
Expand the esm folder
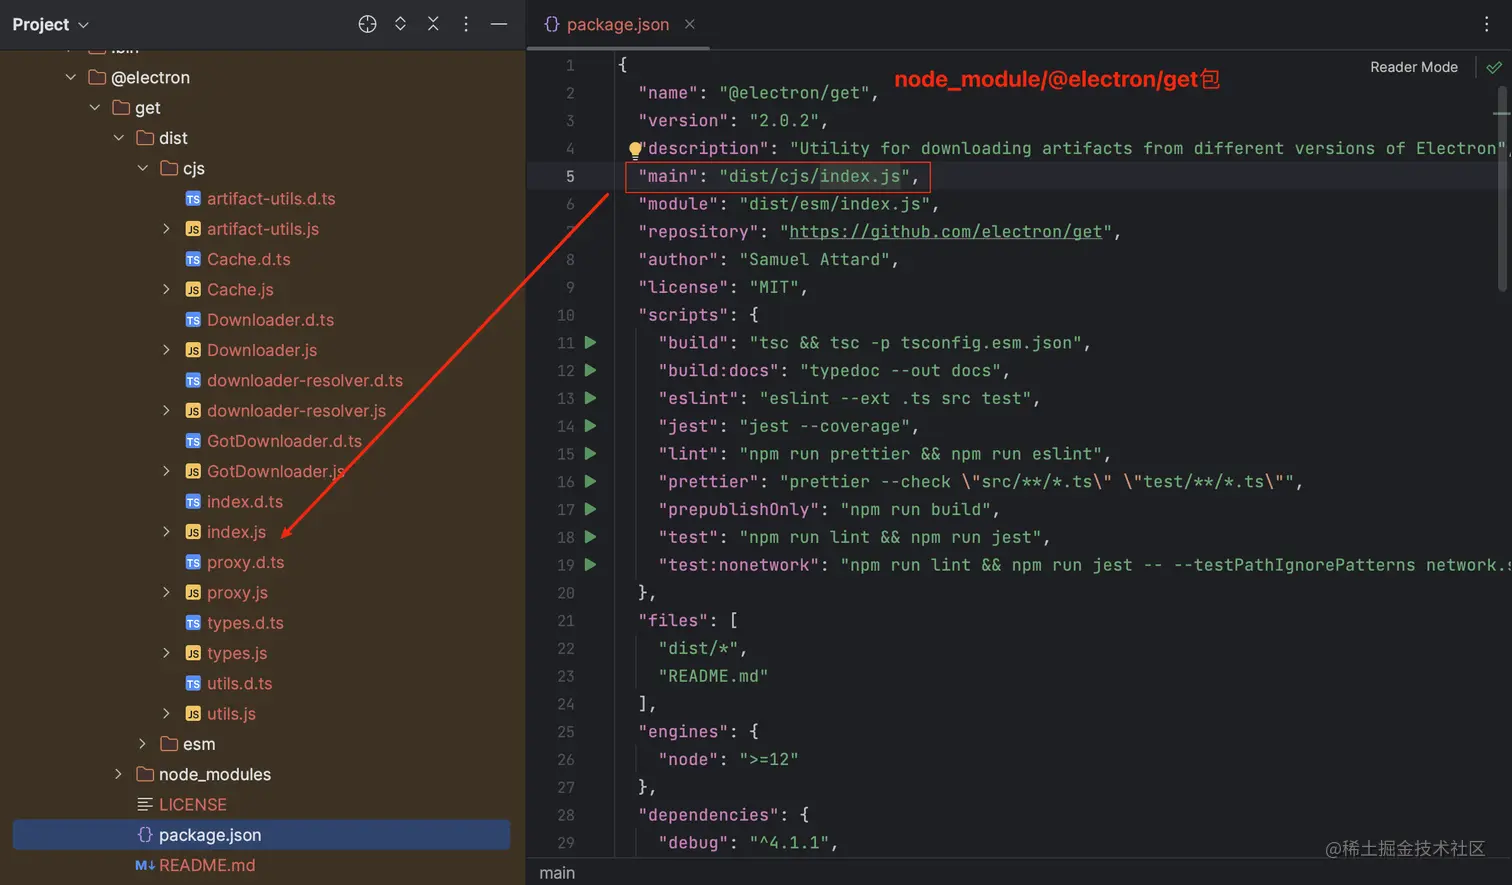click(143, 744)
